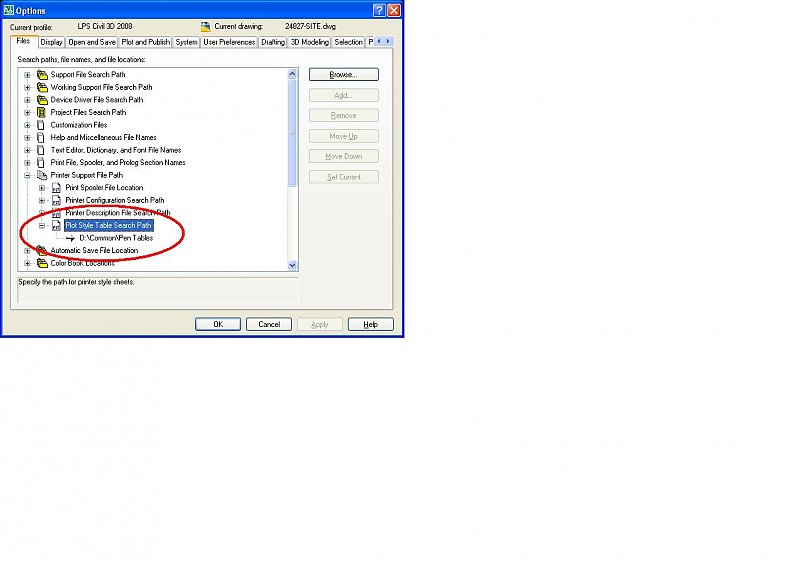Click the Printer Configuration Search Path icon

[x=56, y=201]
